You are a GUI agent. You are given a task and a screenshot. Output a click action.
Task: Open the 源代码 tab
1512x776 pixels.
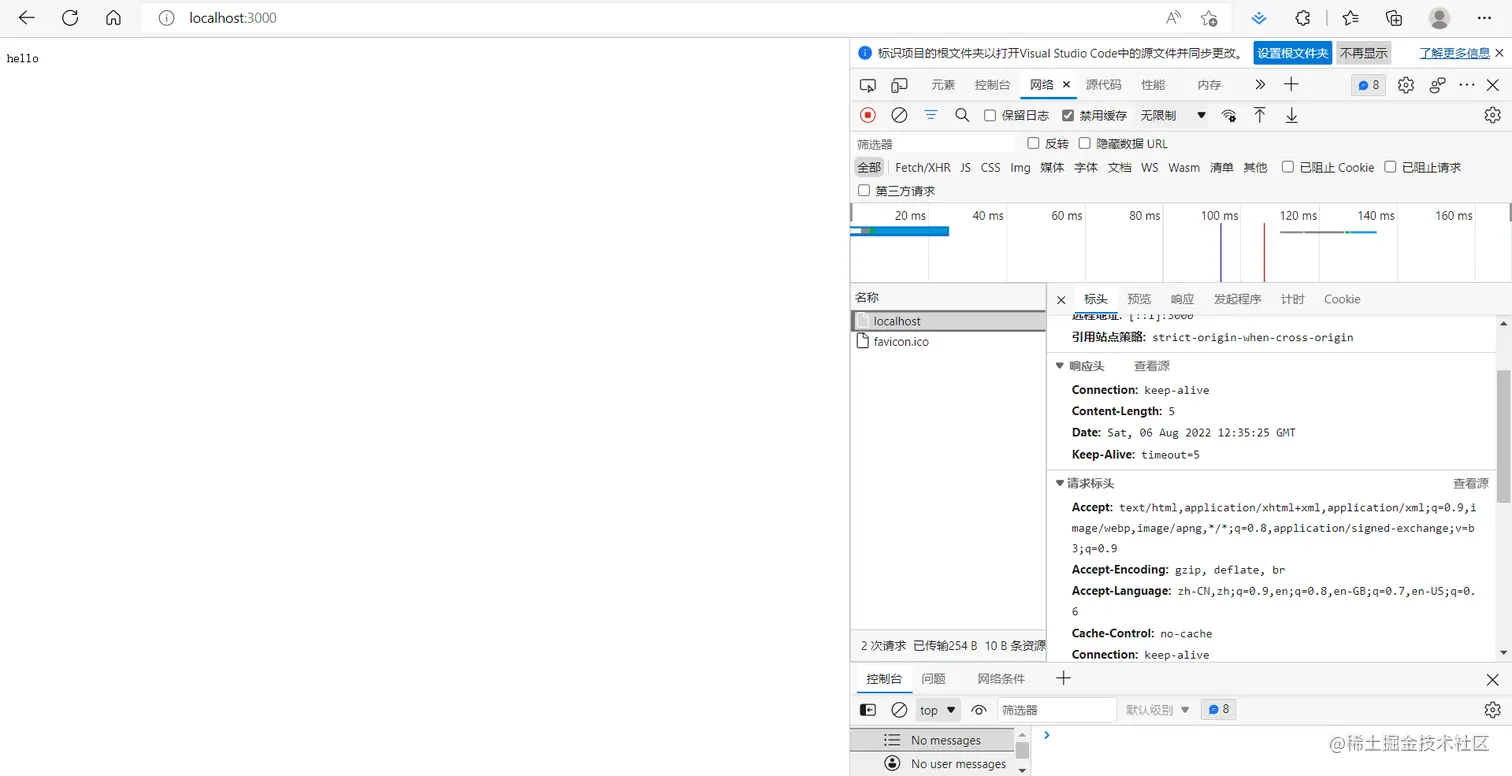tap(1104, 85)
